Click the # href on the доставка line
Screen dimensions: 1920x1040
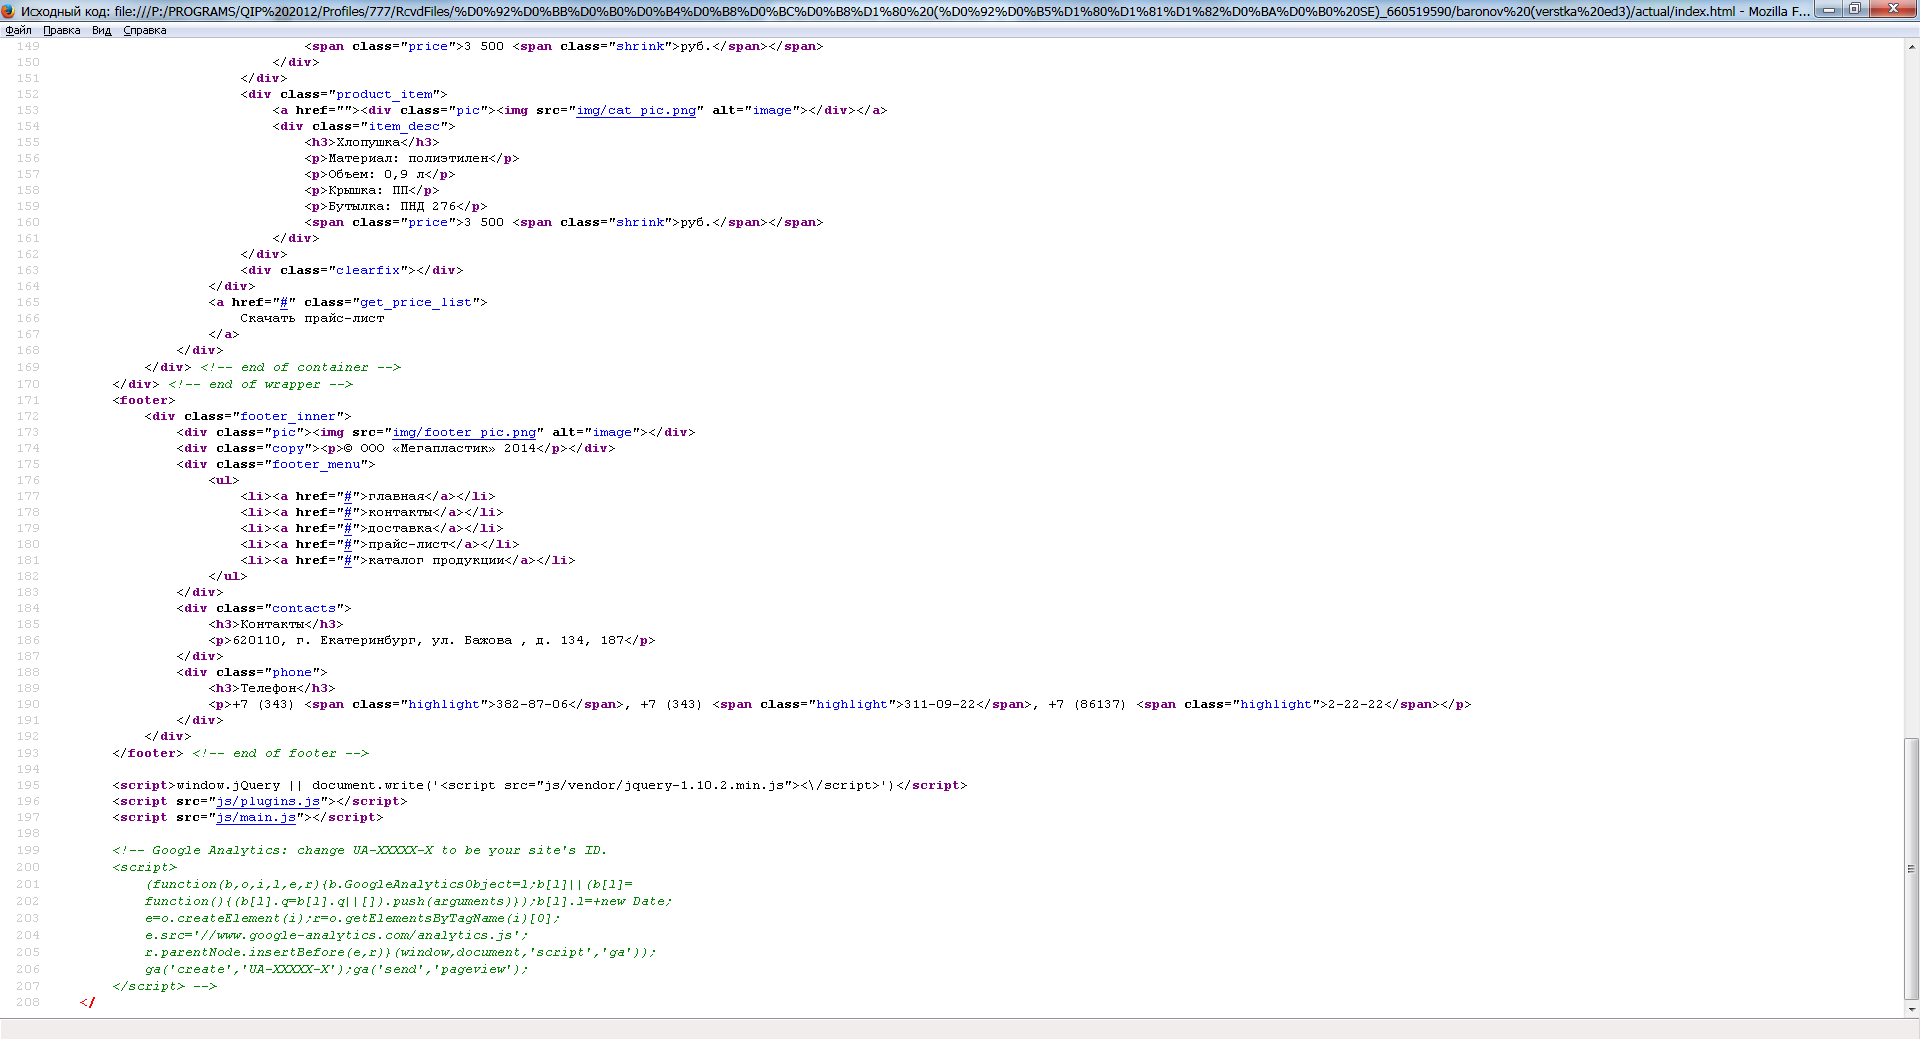[x=348, y=529]
